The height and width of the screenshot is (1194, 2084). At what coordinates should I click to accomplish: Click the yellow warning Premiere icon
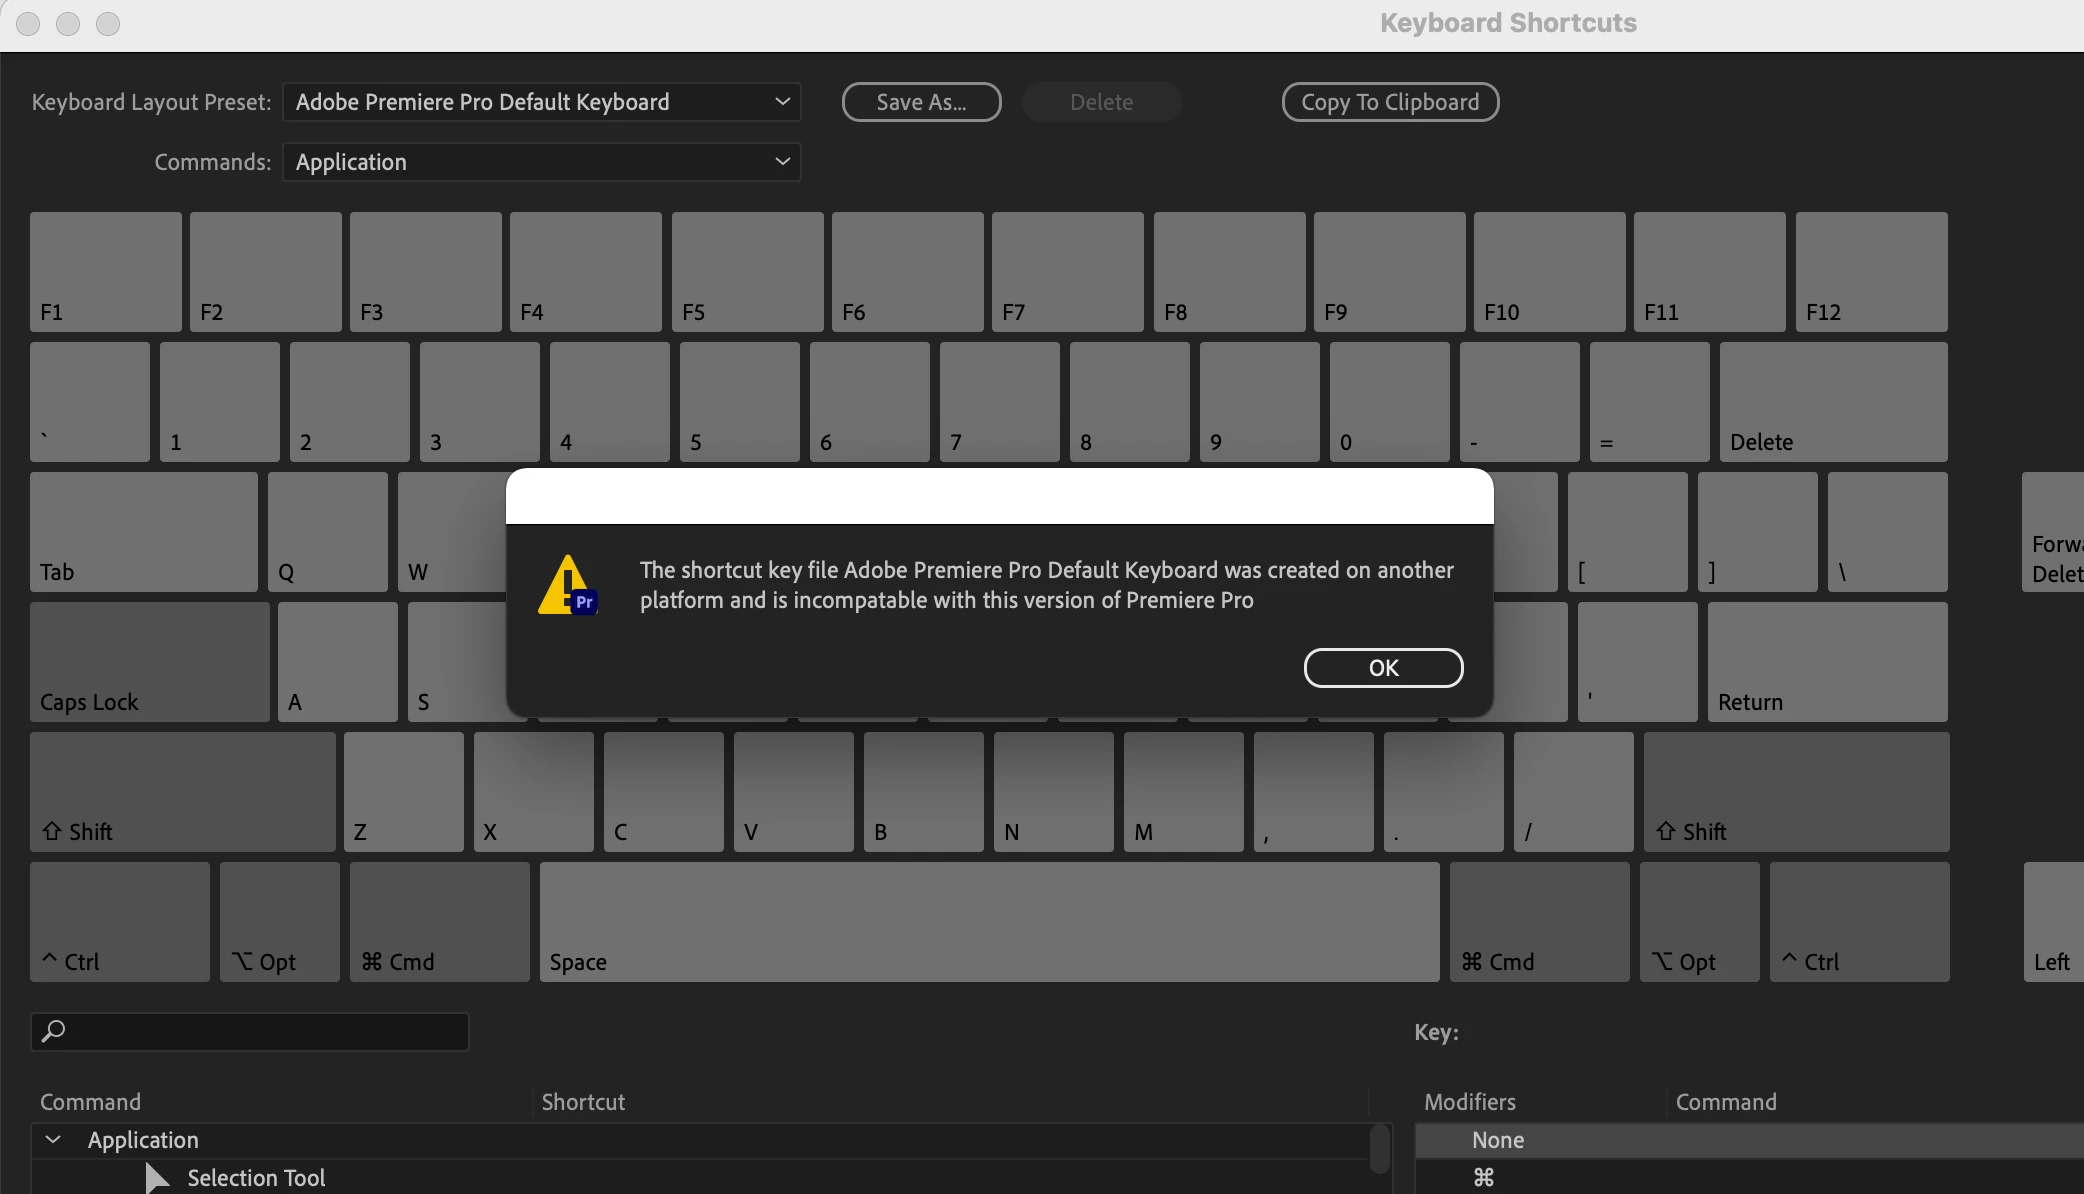567,586
